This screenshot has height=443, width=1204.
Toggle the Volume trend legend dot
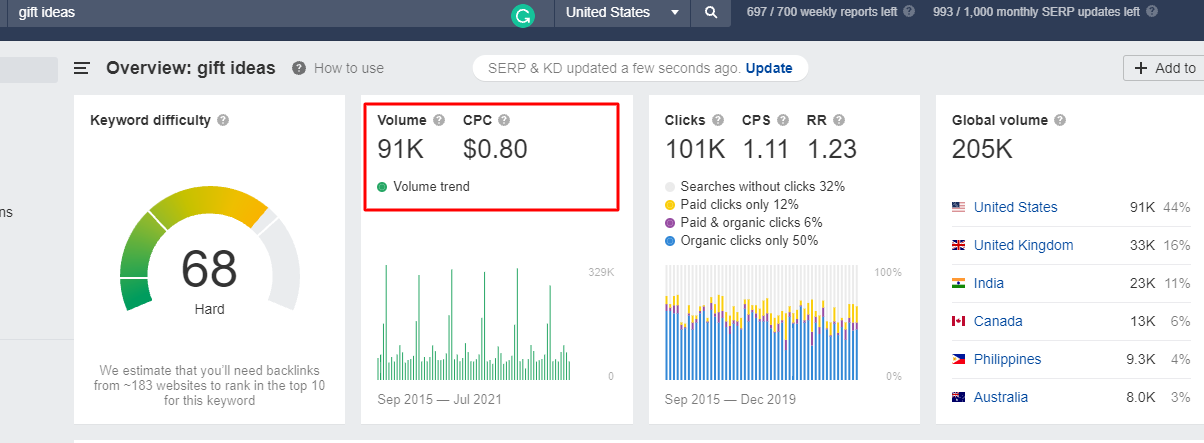[x=382, y=187]
